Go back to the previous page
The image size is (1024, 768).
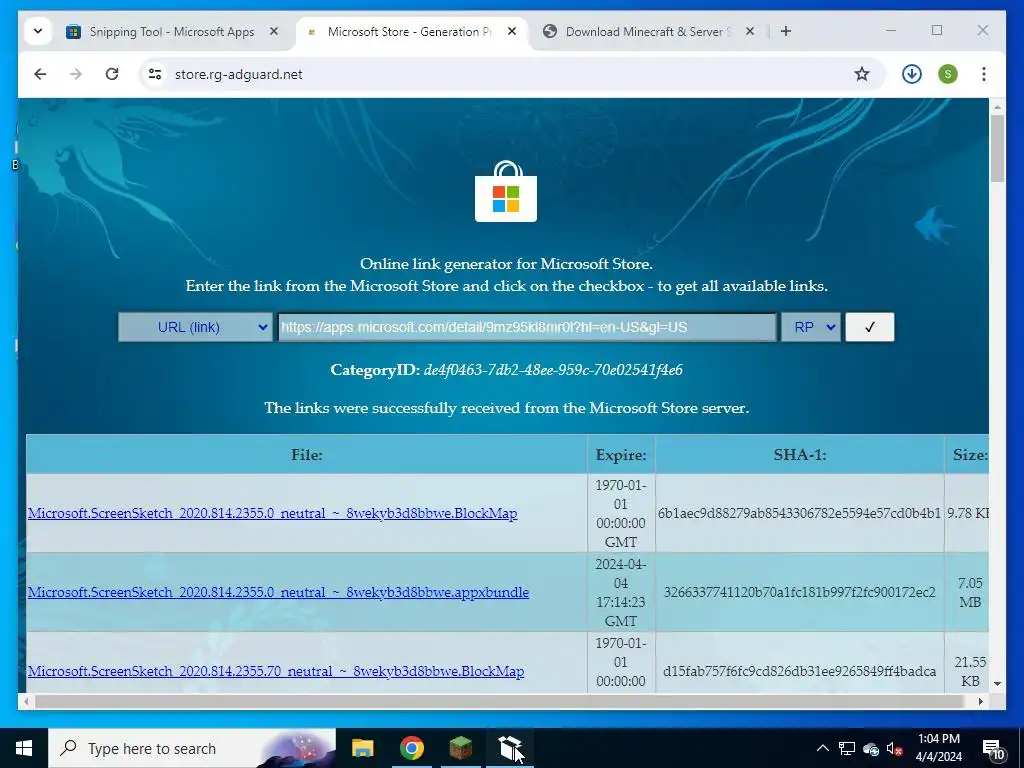(x=40, y=74)
